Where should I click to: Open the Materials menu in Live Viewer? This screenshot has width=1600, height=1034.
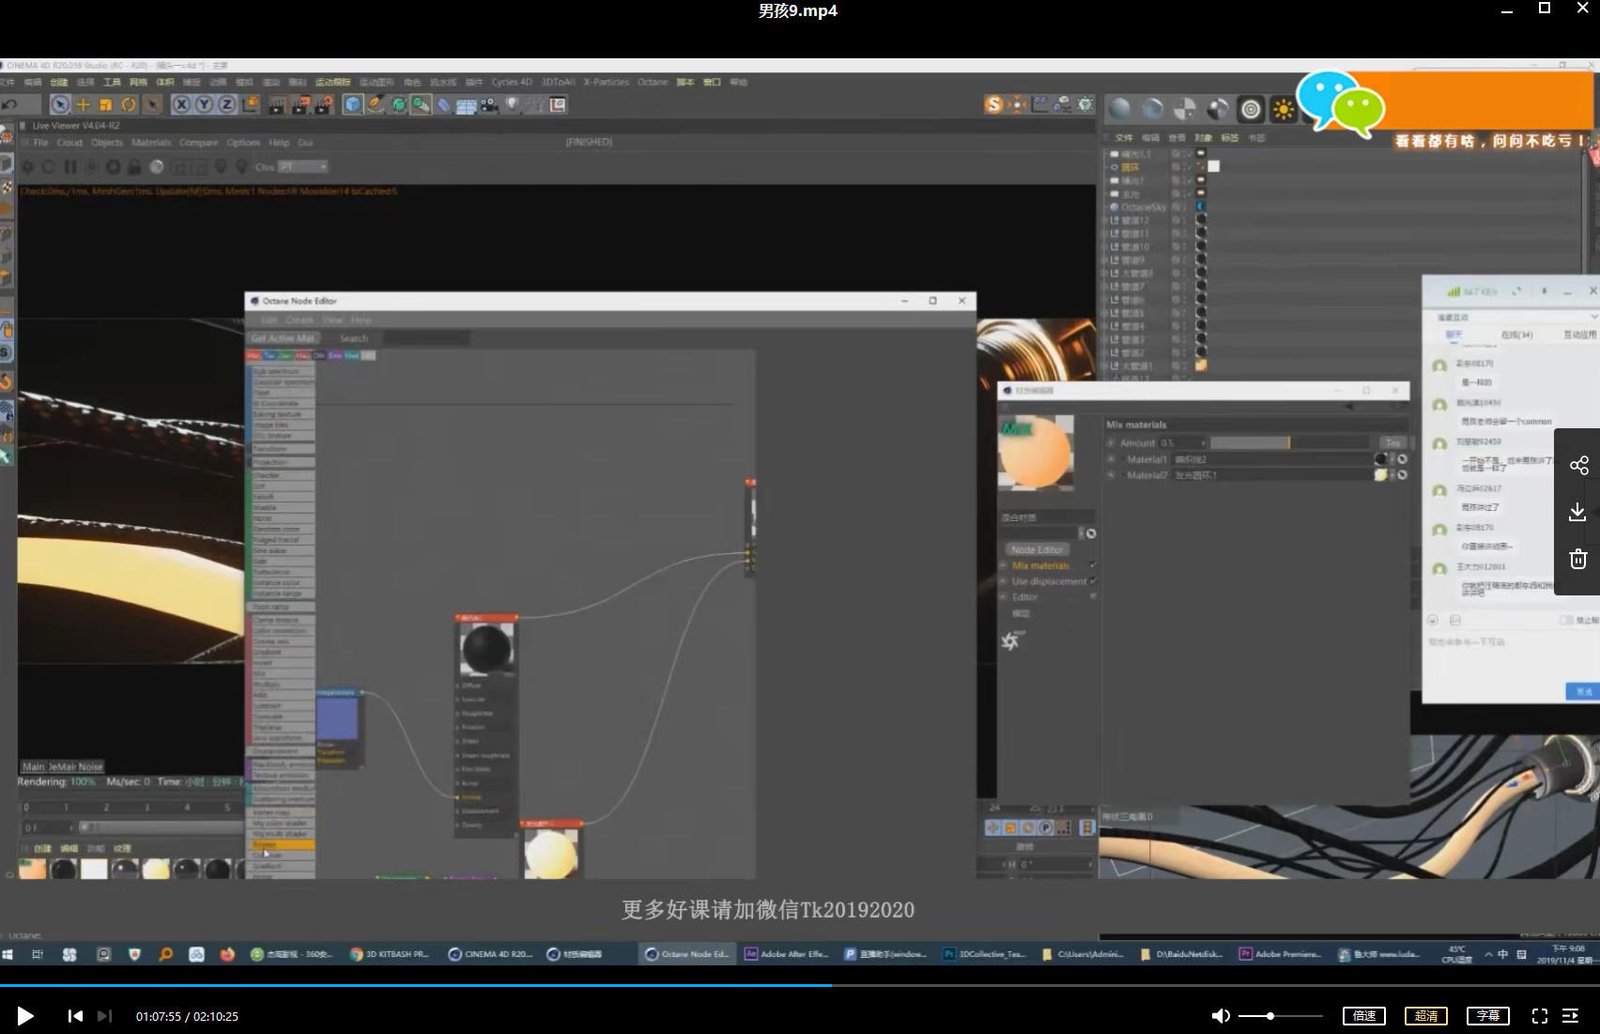pyautogui.click(x=151, y=143)
